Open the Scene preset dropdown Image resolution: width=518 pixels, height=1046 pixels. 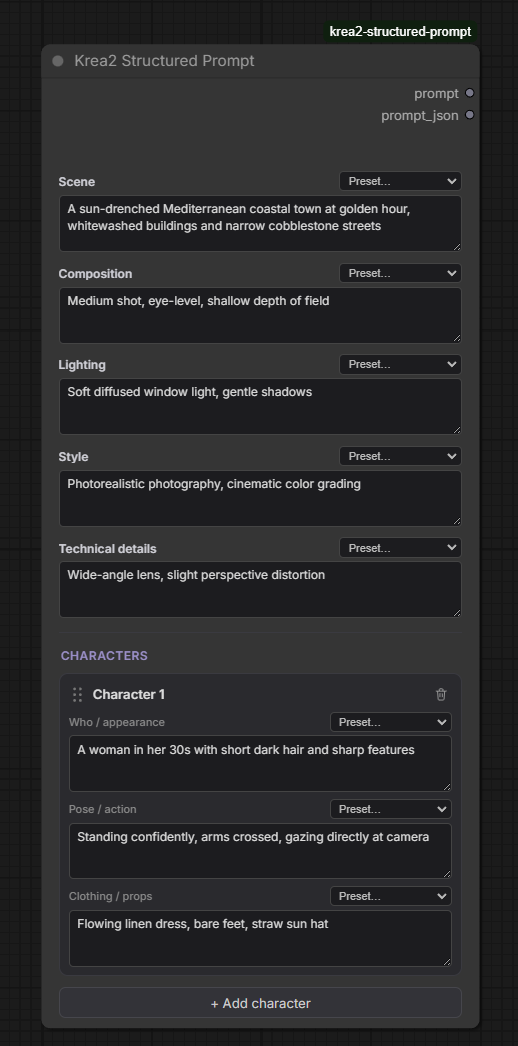(x=400, y=181)
